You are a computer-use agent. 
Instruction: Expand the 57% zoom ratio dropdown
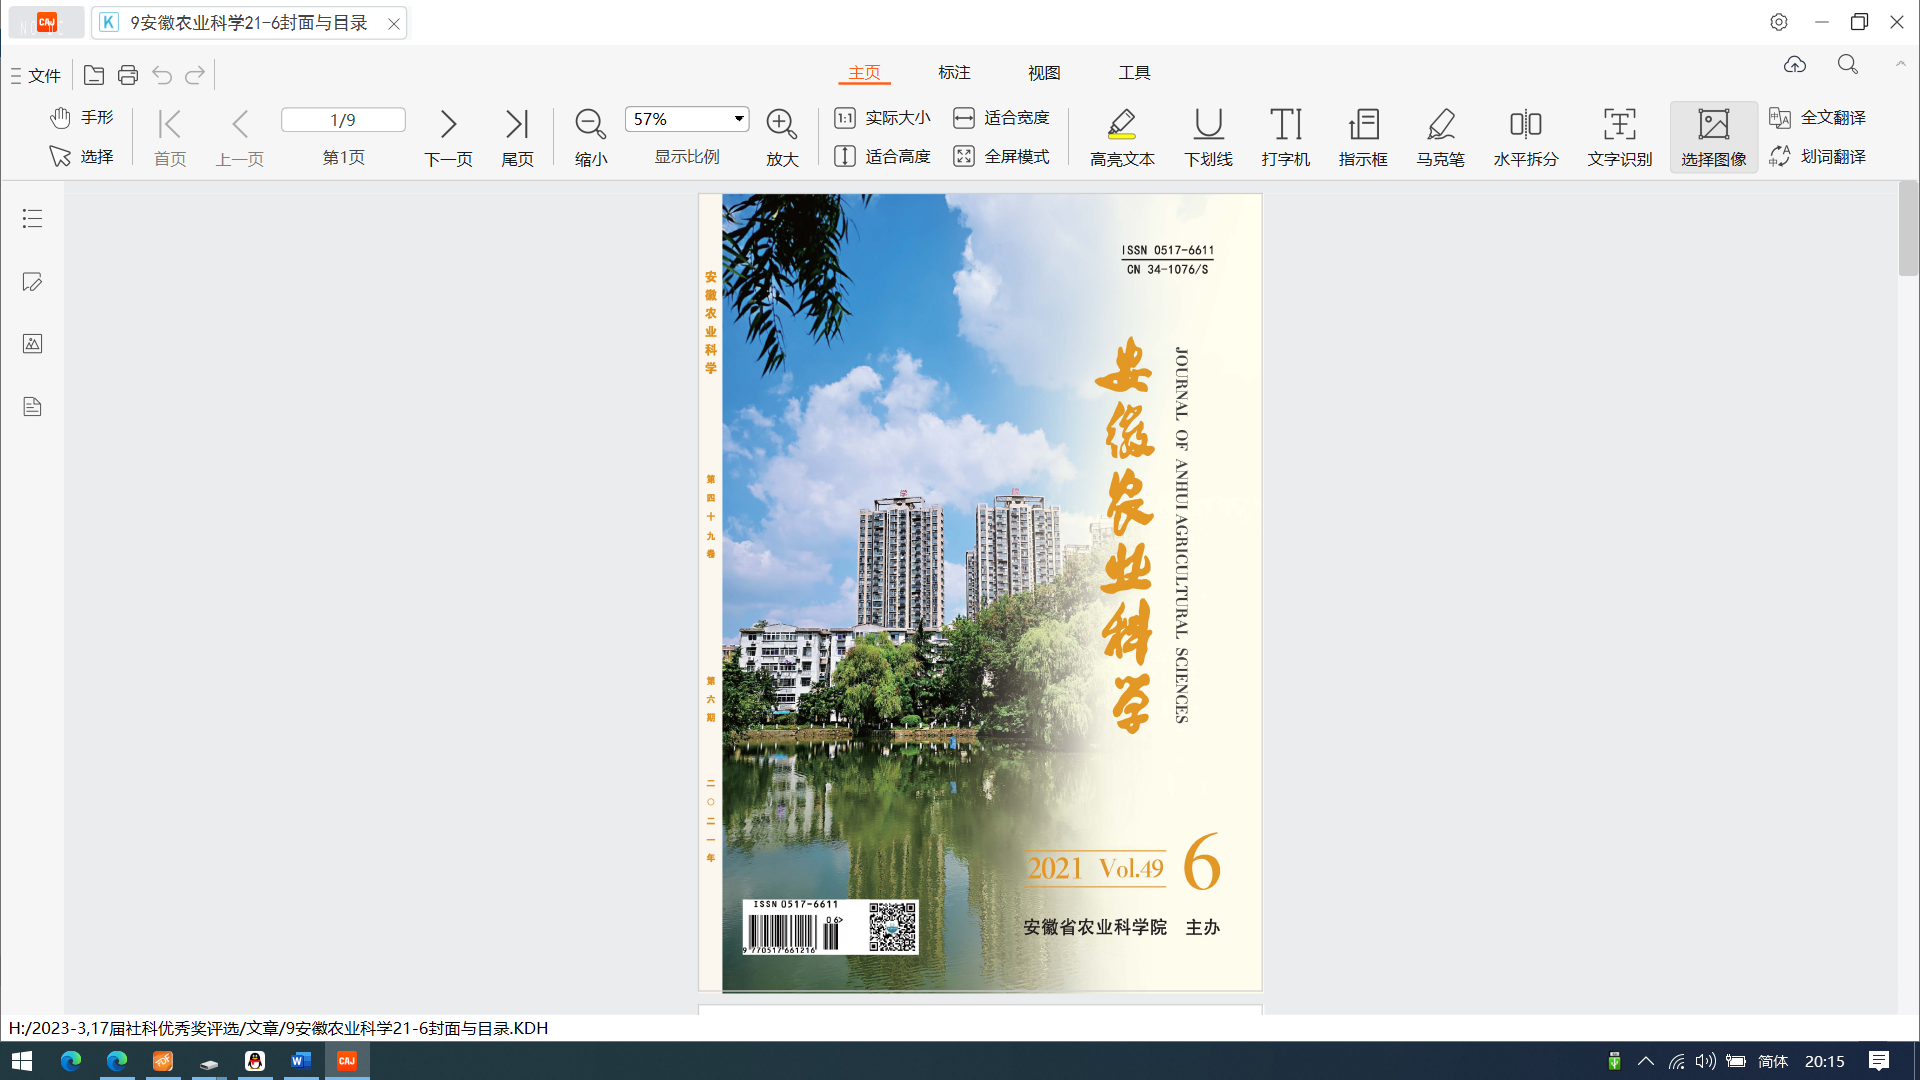click(x=739, y=119)
